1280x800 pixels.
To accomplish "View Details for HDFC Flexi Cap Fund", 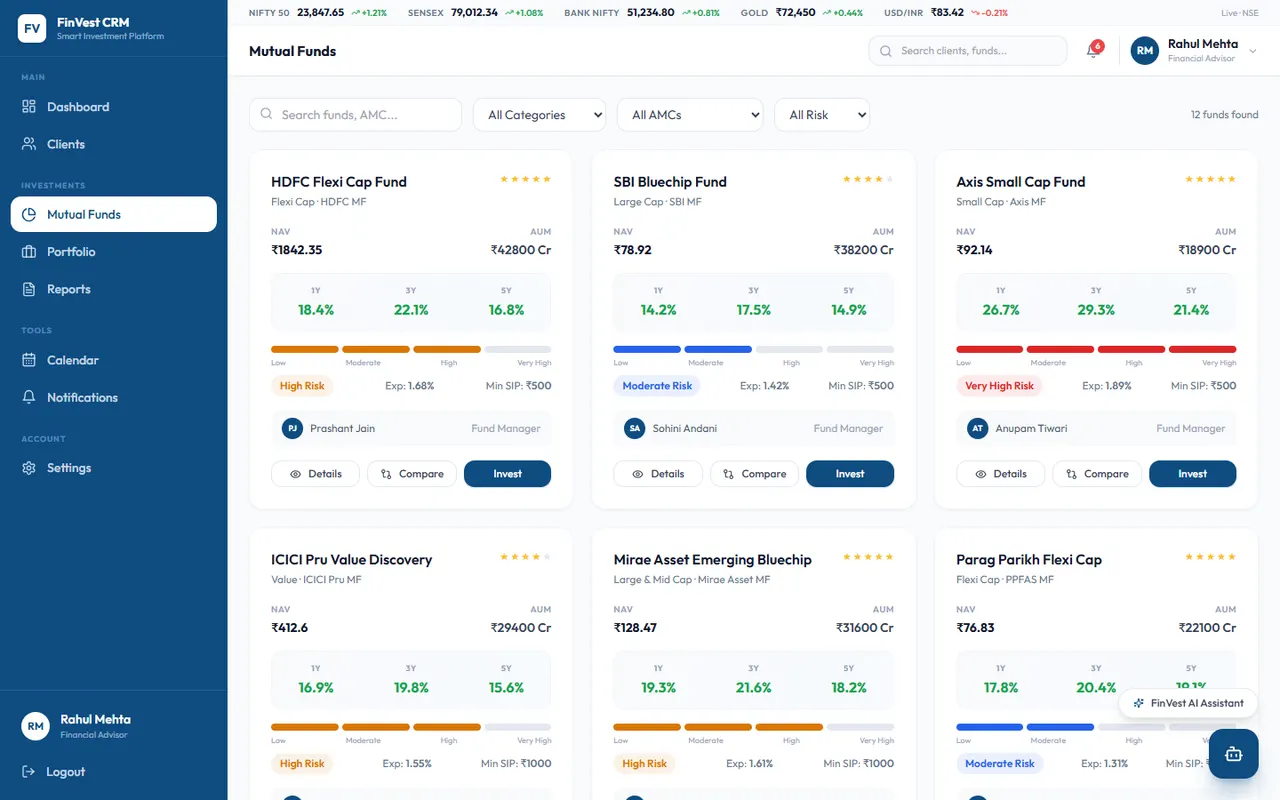I will pos(315,474).
